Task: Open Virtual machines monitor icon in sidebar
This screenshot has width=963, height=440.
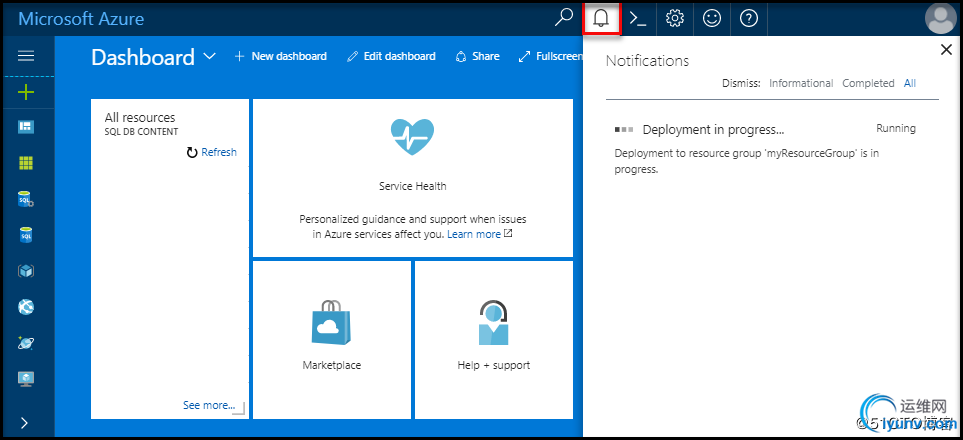Action: [x=26, y=379]
